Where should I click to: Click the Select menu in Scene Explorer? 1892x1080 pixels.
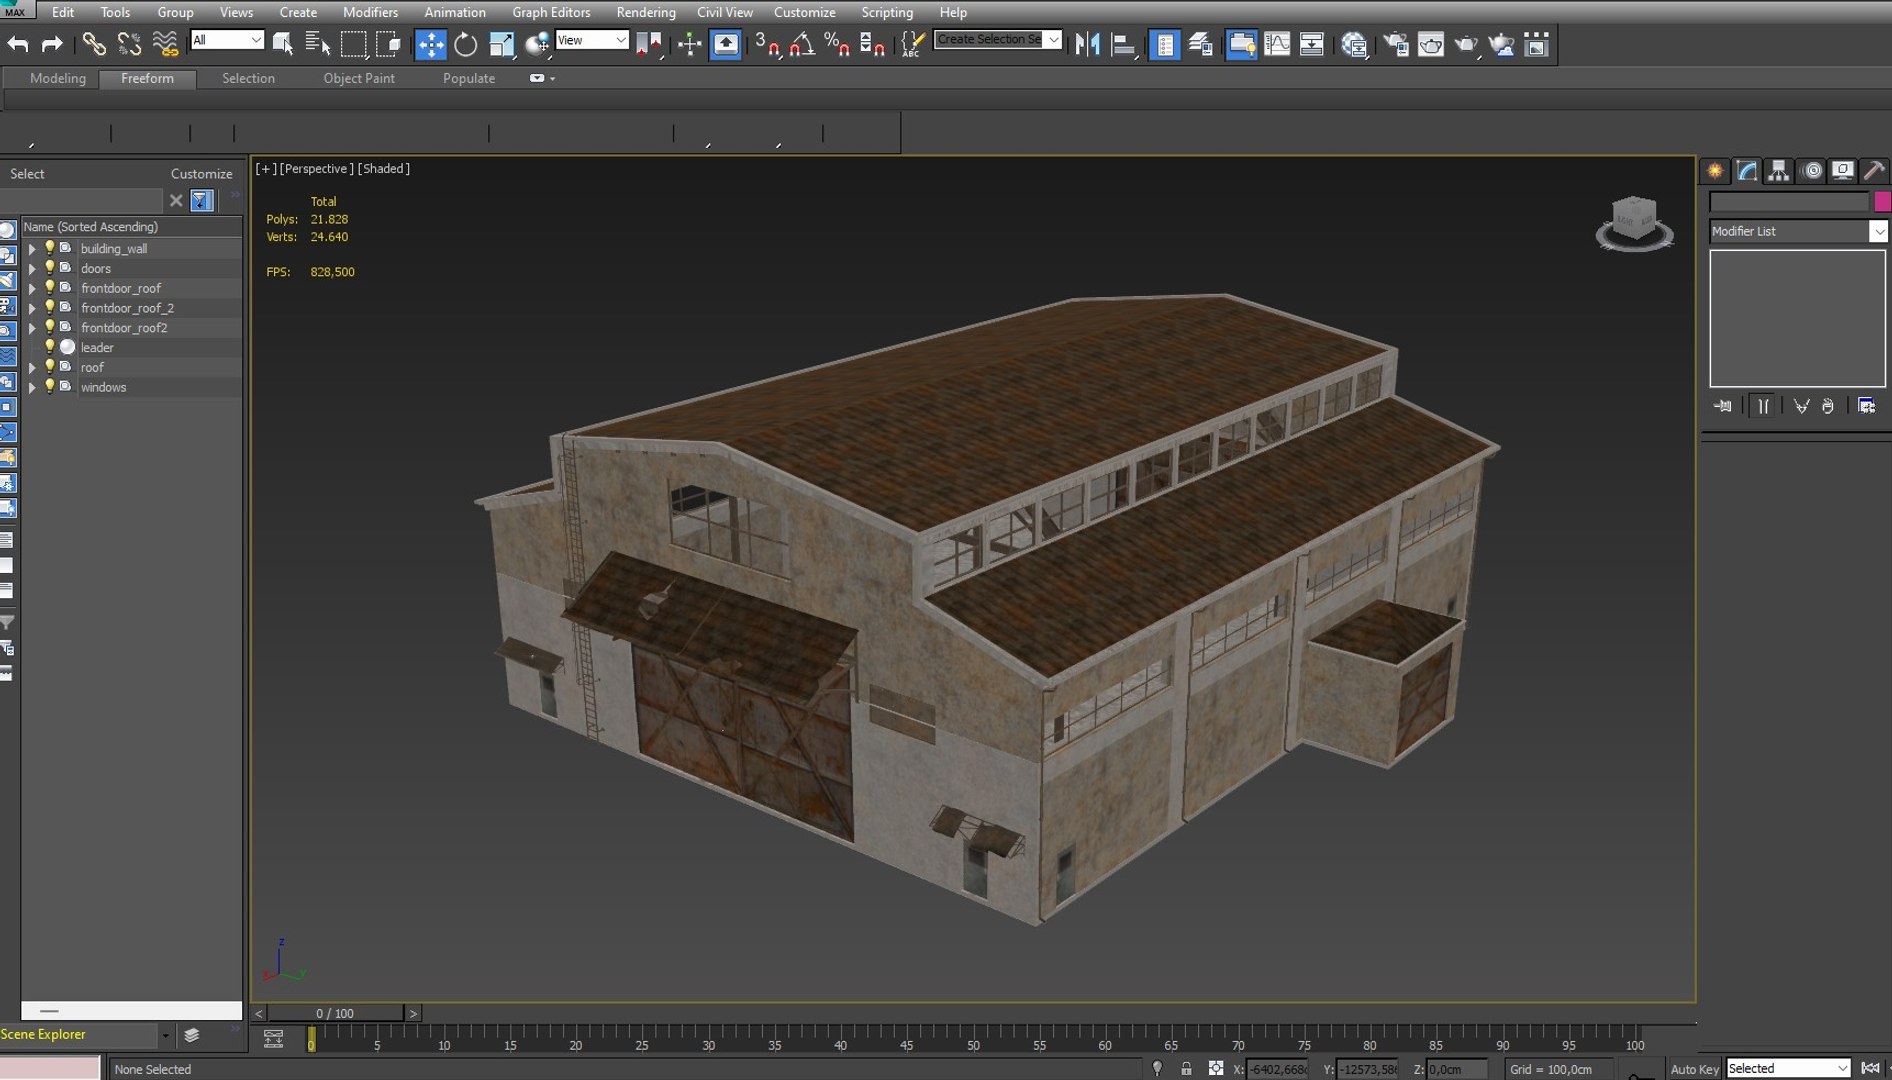point(27,174)
